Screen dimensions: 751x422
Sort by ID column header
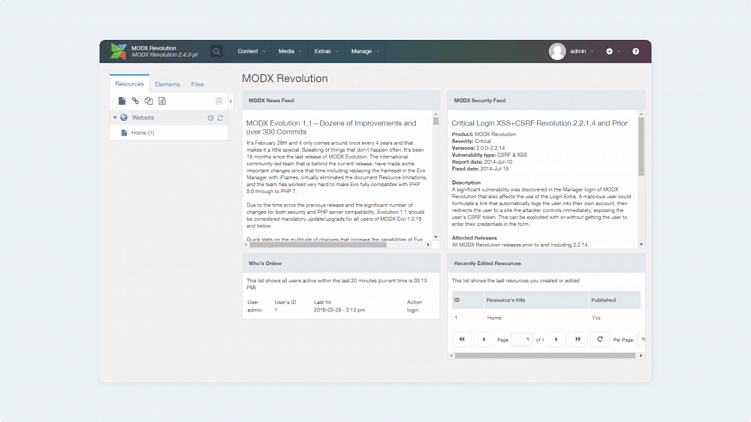coord(467,300)
